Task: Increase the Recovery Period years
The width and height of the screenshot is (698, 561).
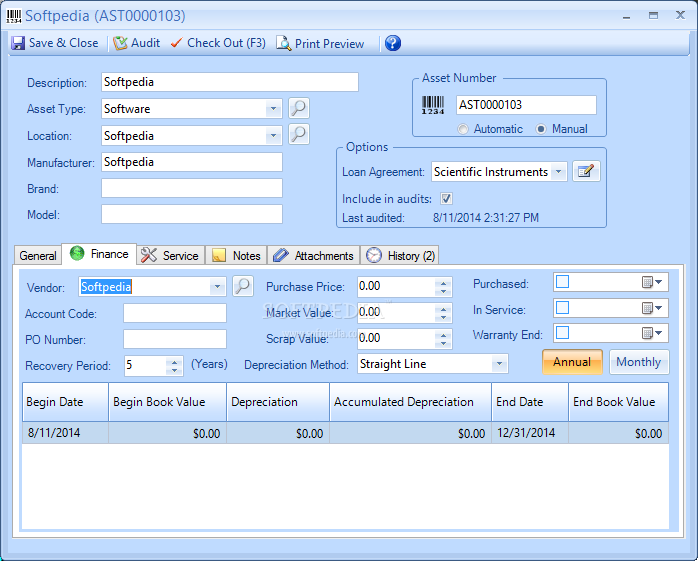Action: [174, 361]
